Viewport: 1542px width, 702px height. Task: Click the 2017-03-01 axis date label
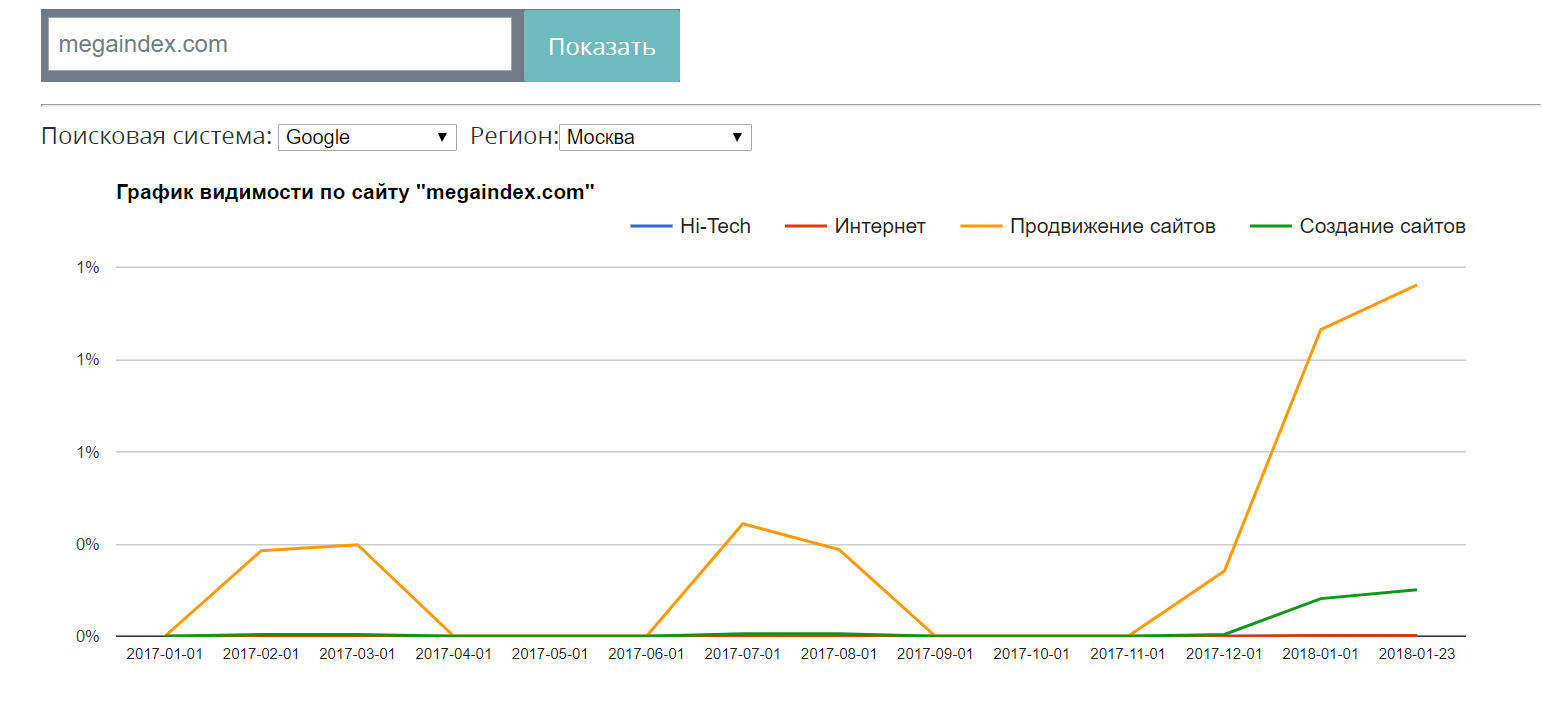tap(357, 654)
